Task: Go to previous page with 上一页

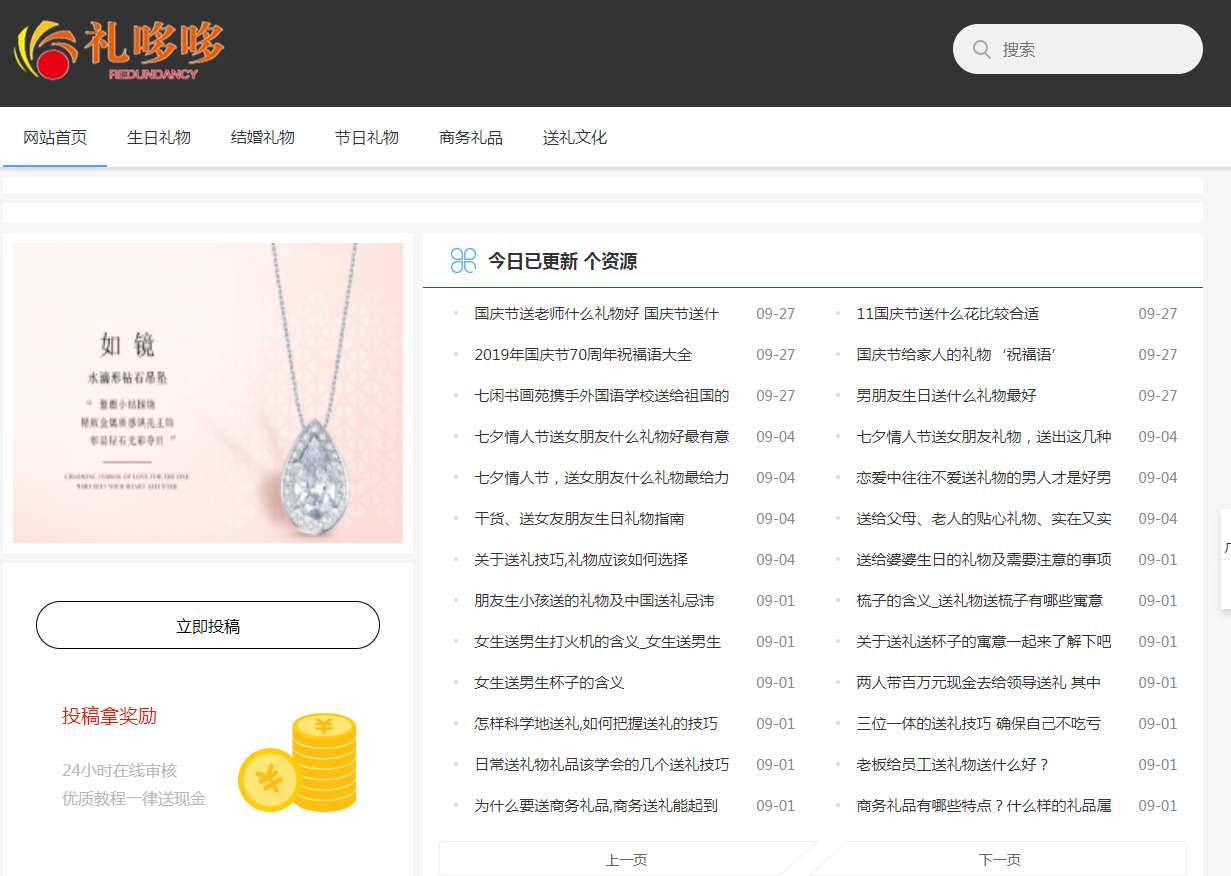Action: [626, 859]
